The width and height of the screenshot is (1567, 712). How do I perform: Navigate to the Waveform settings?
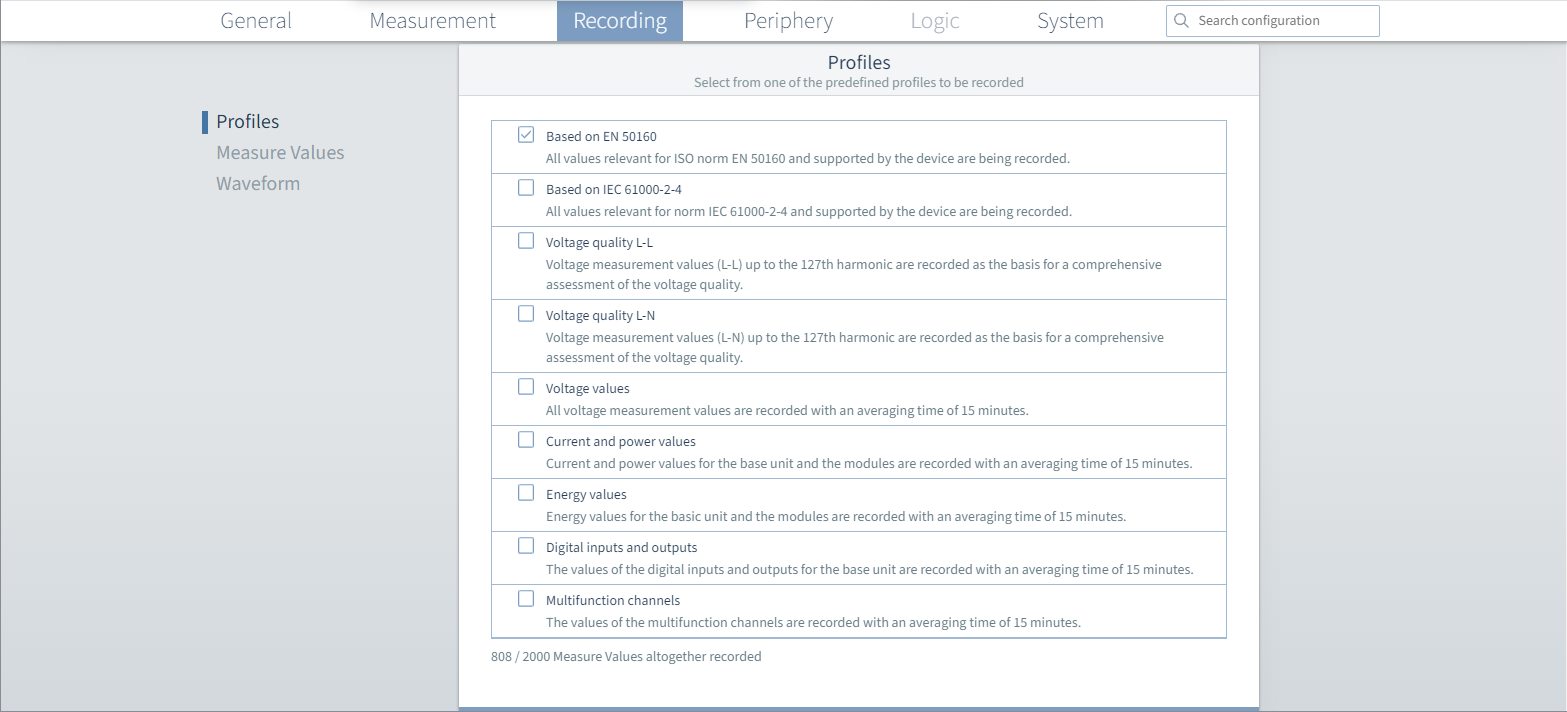258,183
